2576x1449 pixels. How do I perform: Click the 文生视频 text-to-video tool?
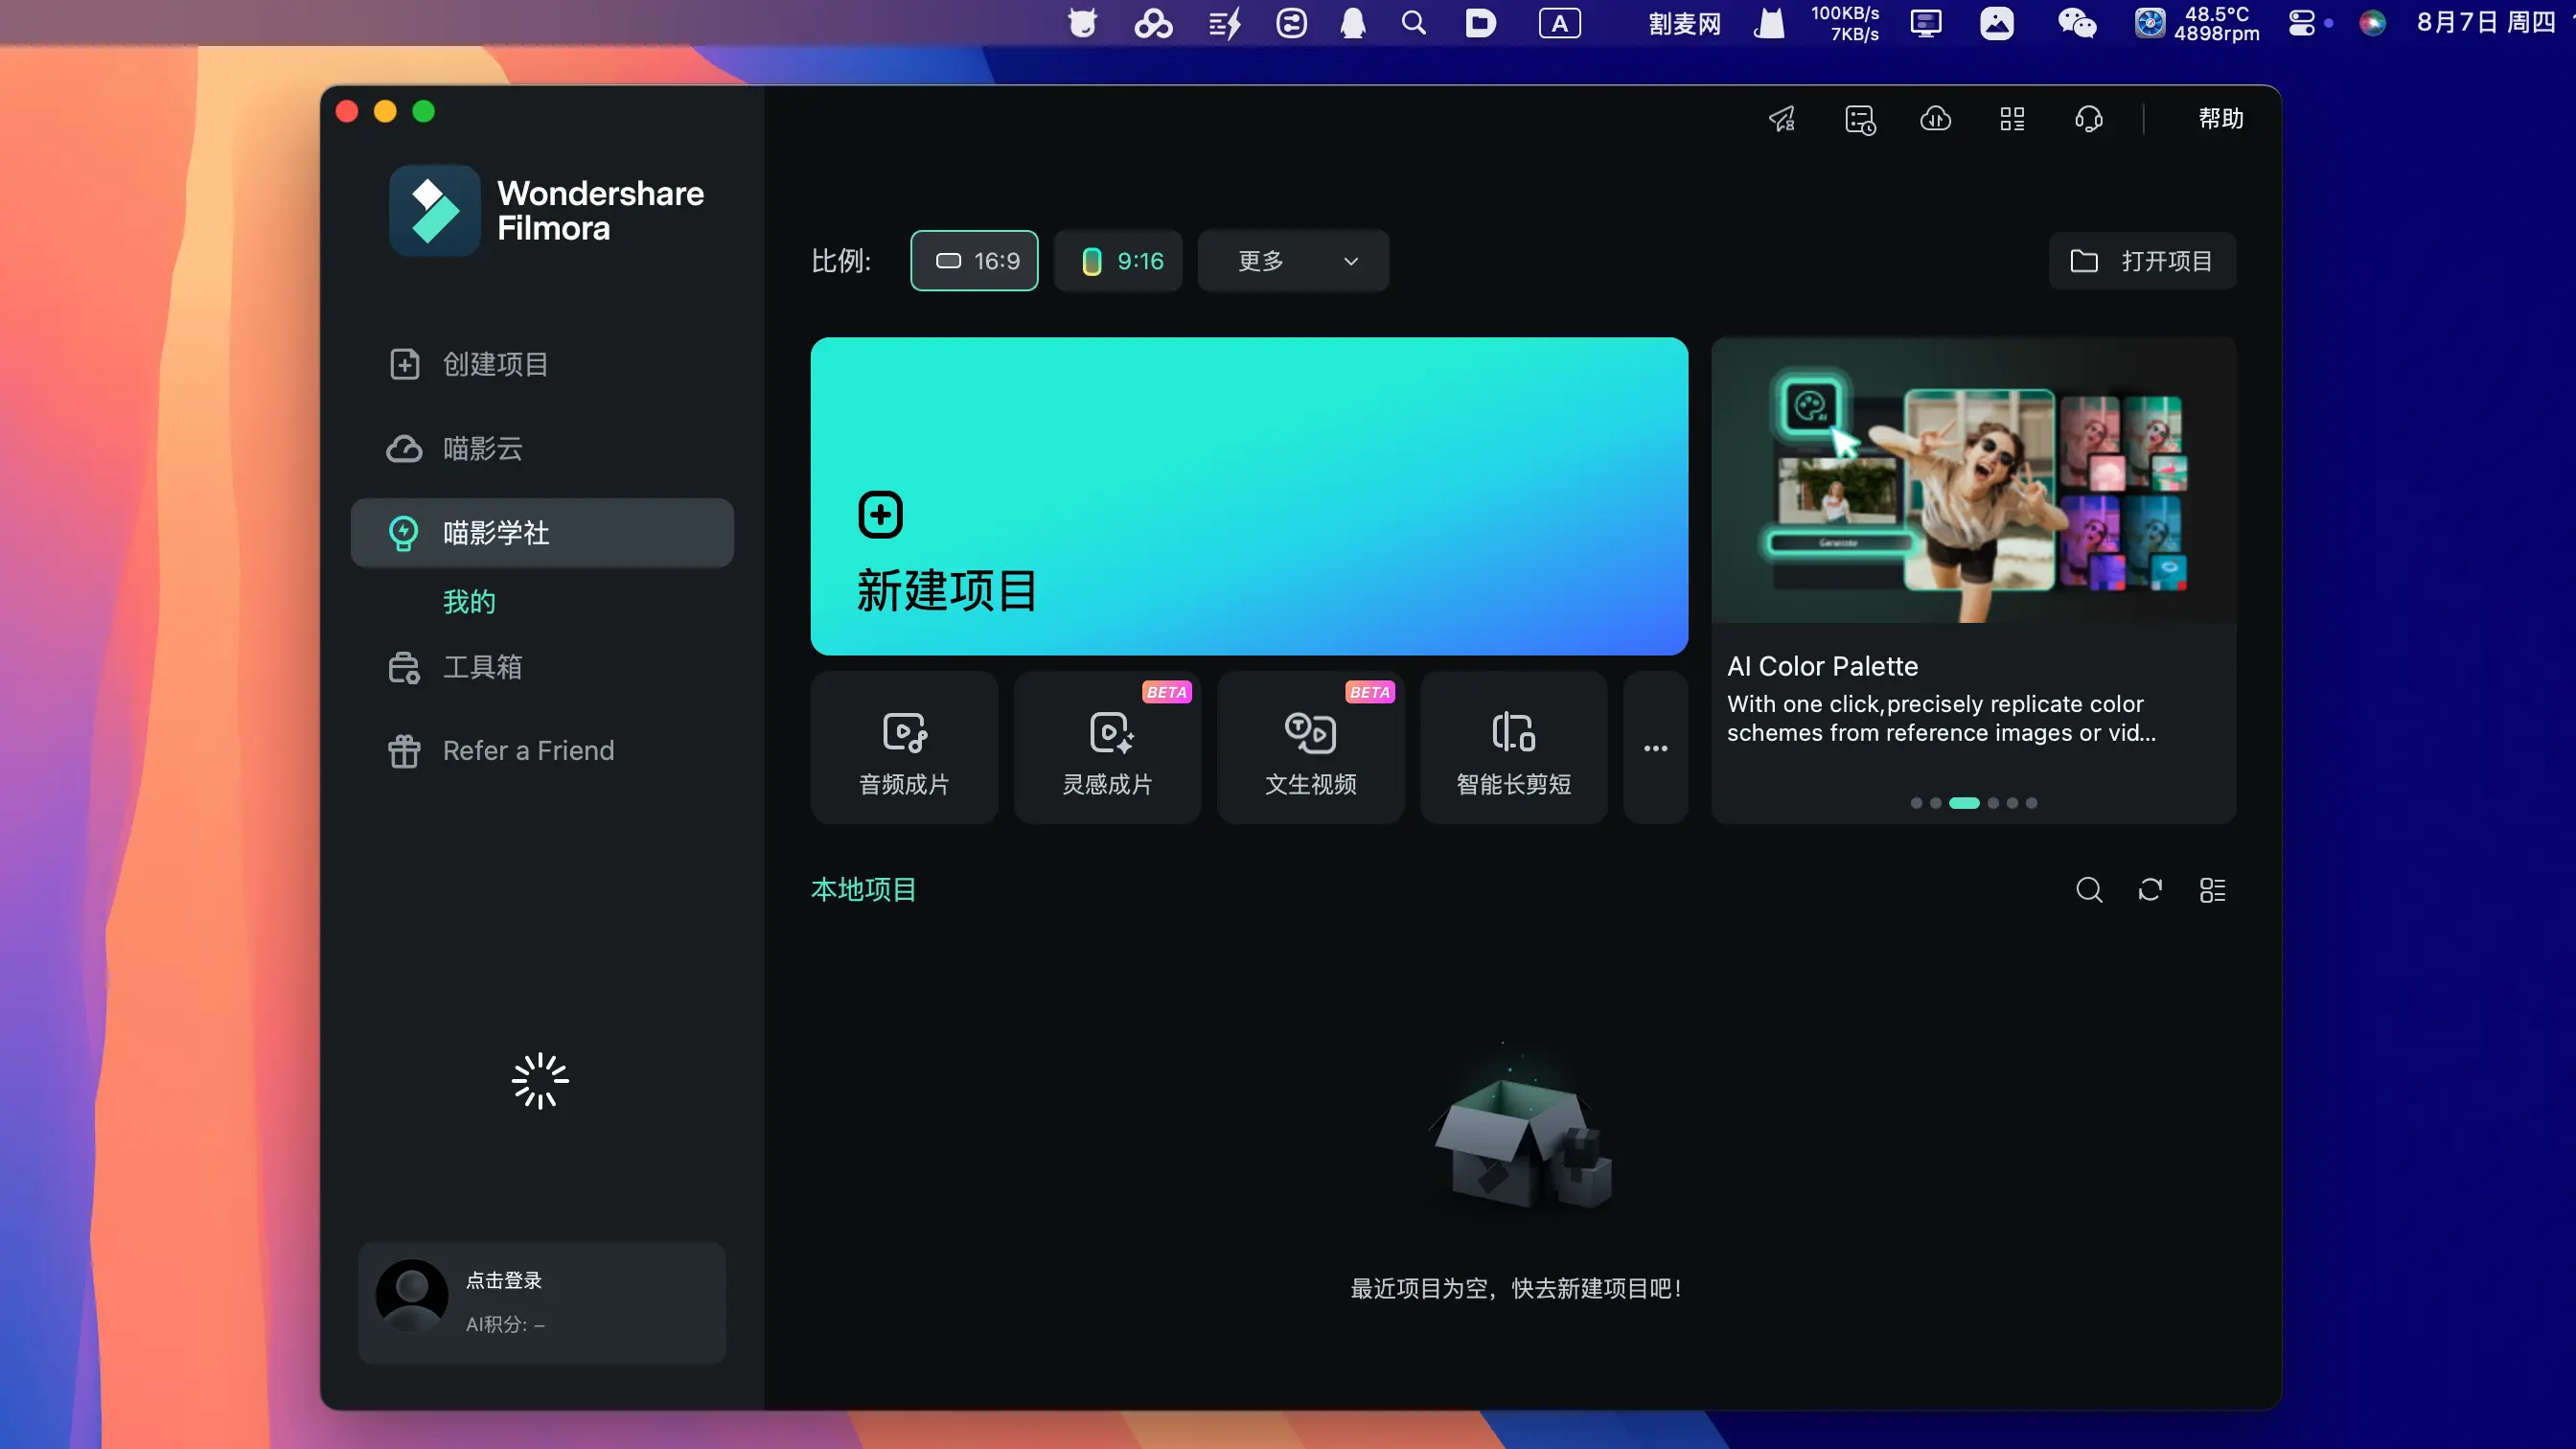click(x=1310, y=748)
